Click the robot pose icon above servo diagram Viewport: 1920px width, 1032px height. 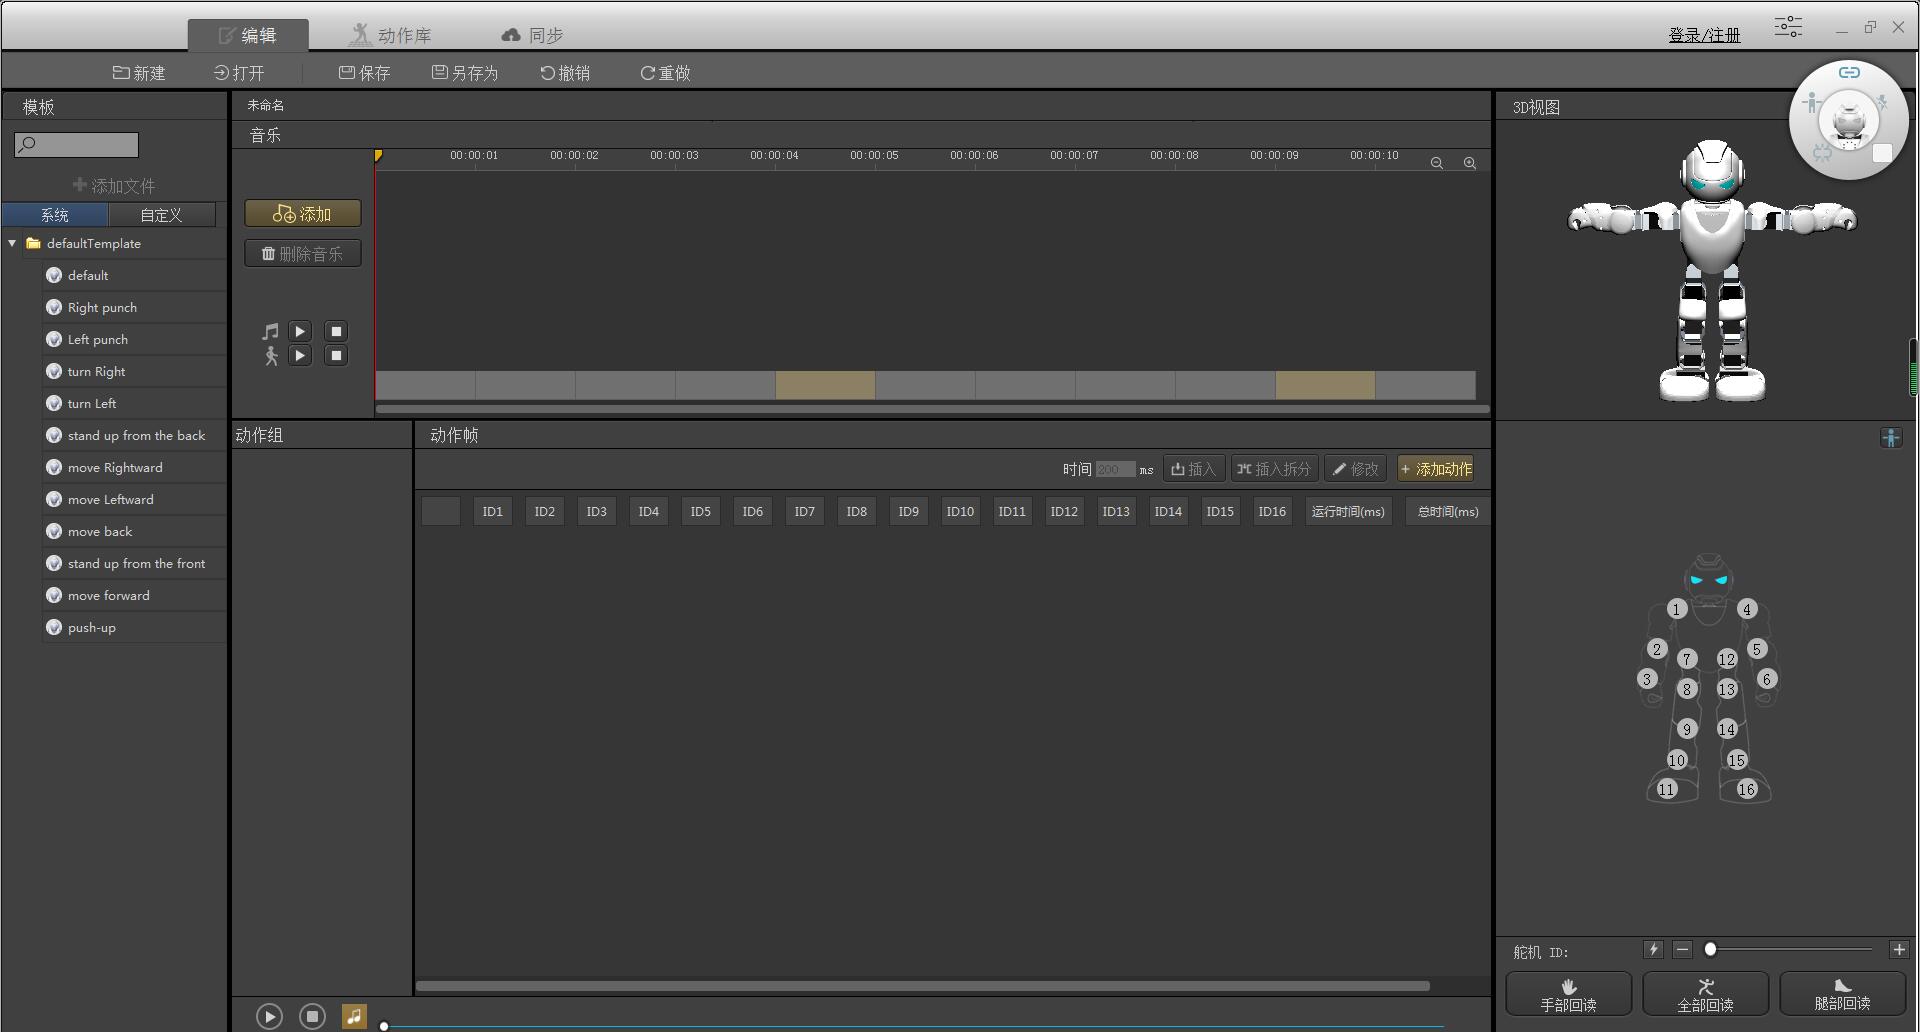click(x=1890, y=437)
